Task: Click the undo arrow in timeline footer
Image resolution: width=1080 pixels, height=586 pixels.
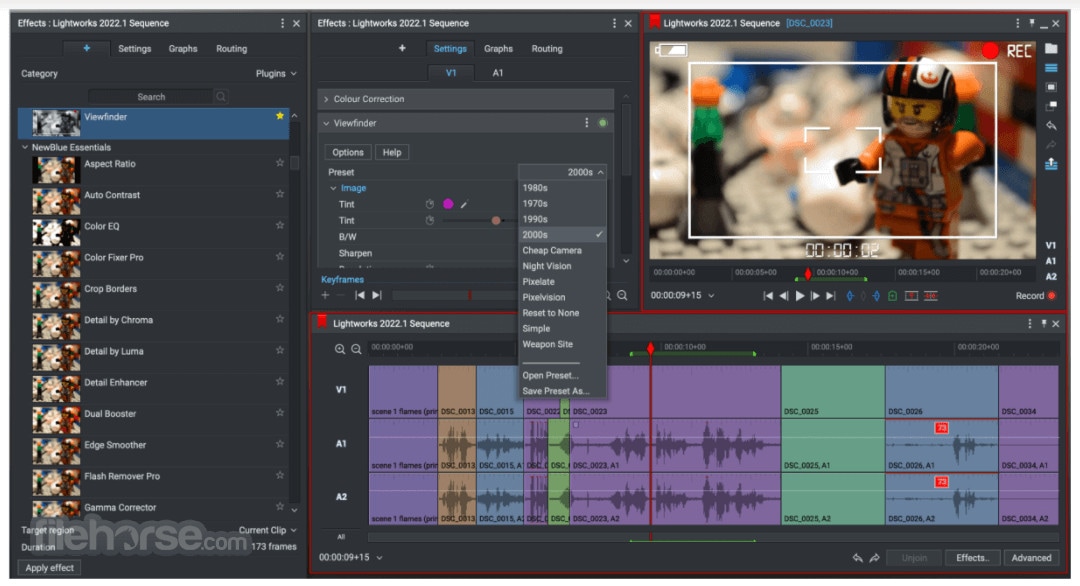Action: [858, 558]
